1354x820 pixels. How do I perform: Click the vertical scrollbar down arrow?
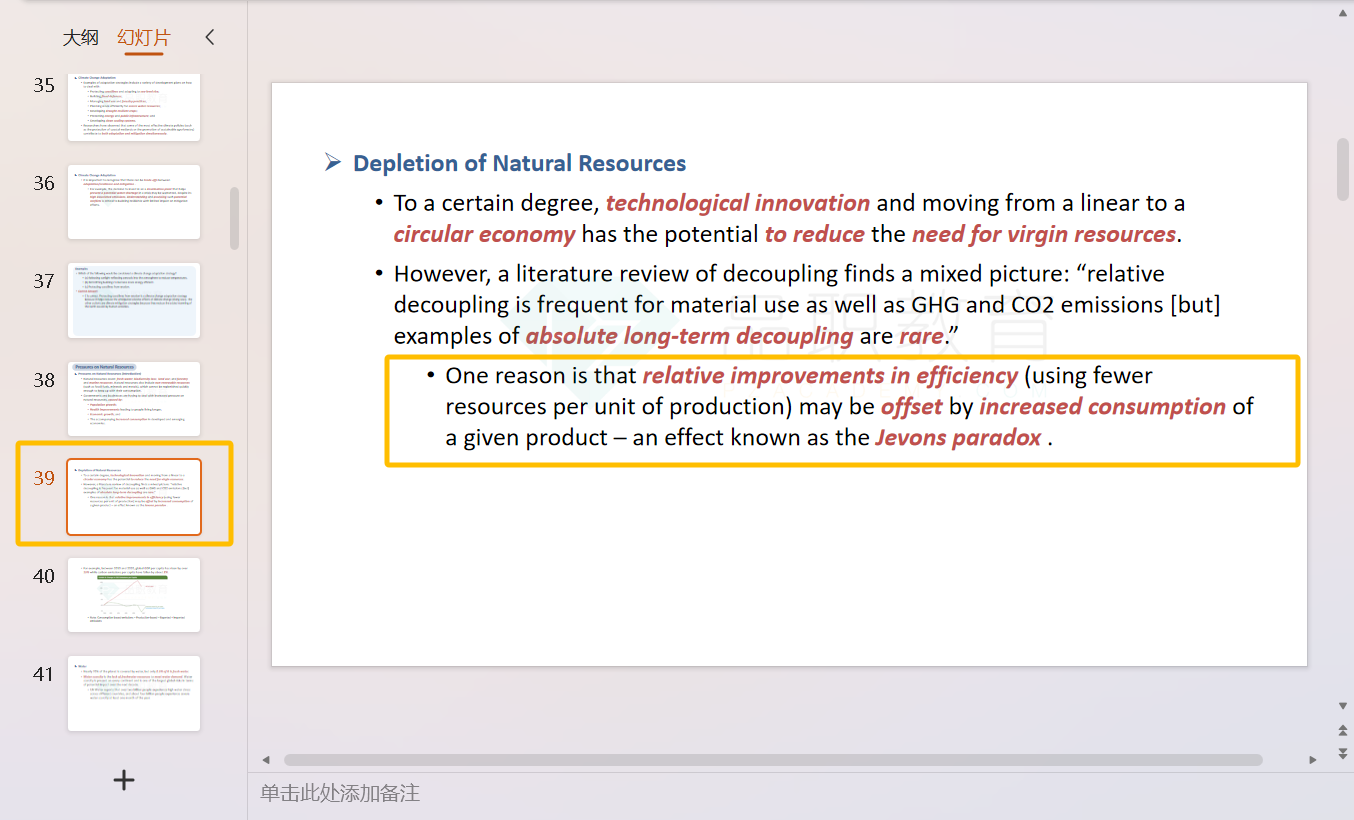click(1344, 706)
